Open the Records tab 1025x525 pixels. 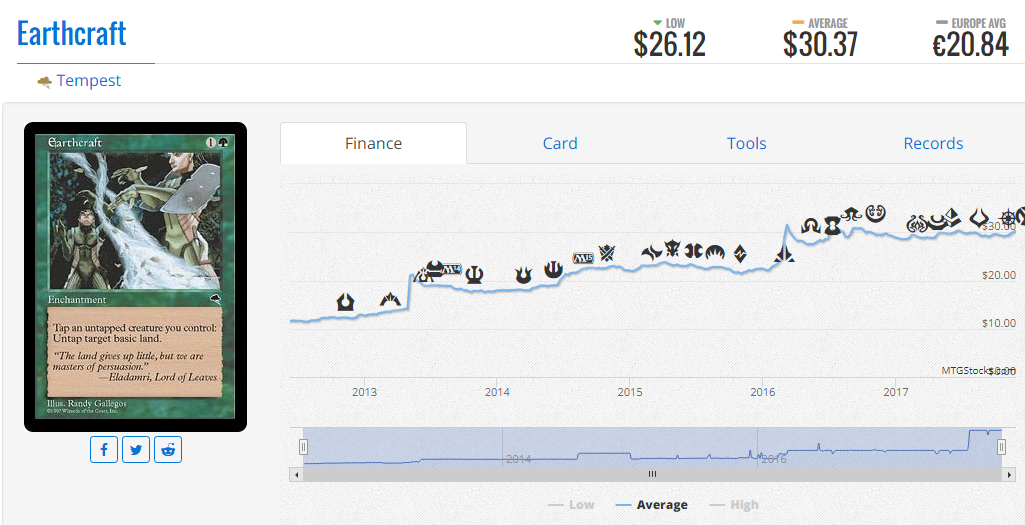click(x=933, y=143)
